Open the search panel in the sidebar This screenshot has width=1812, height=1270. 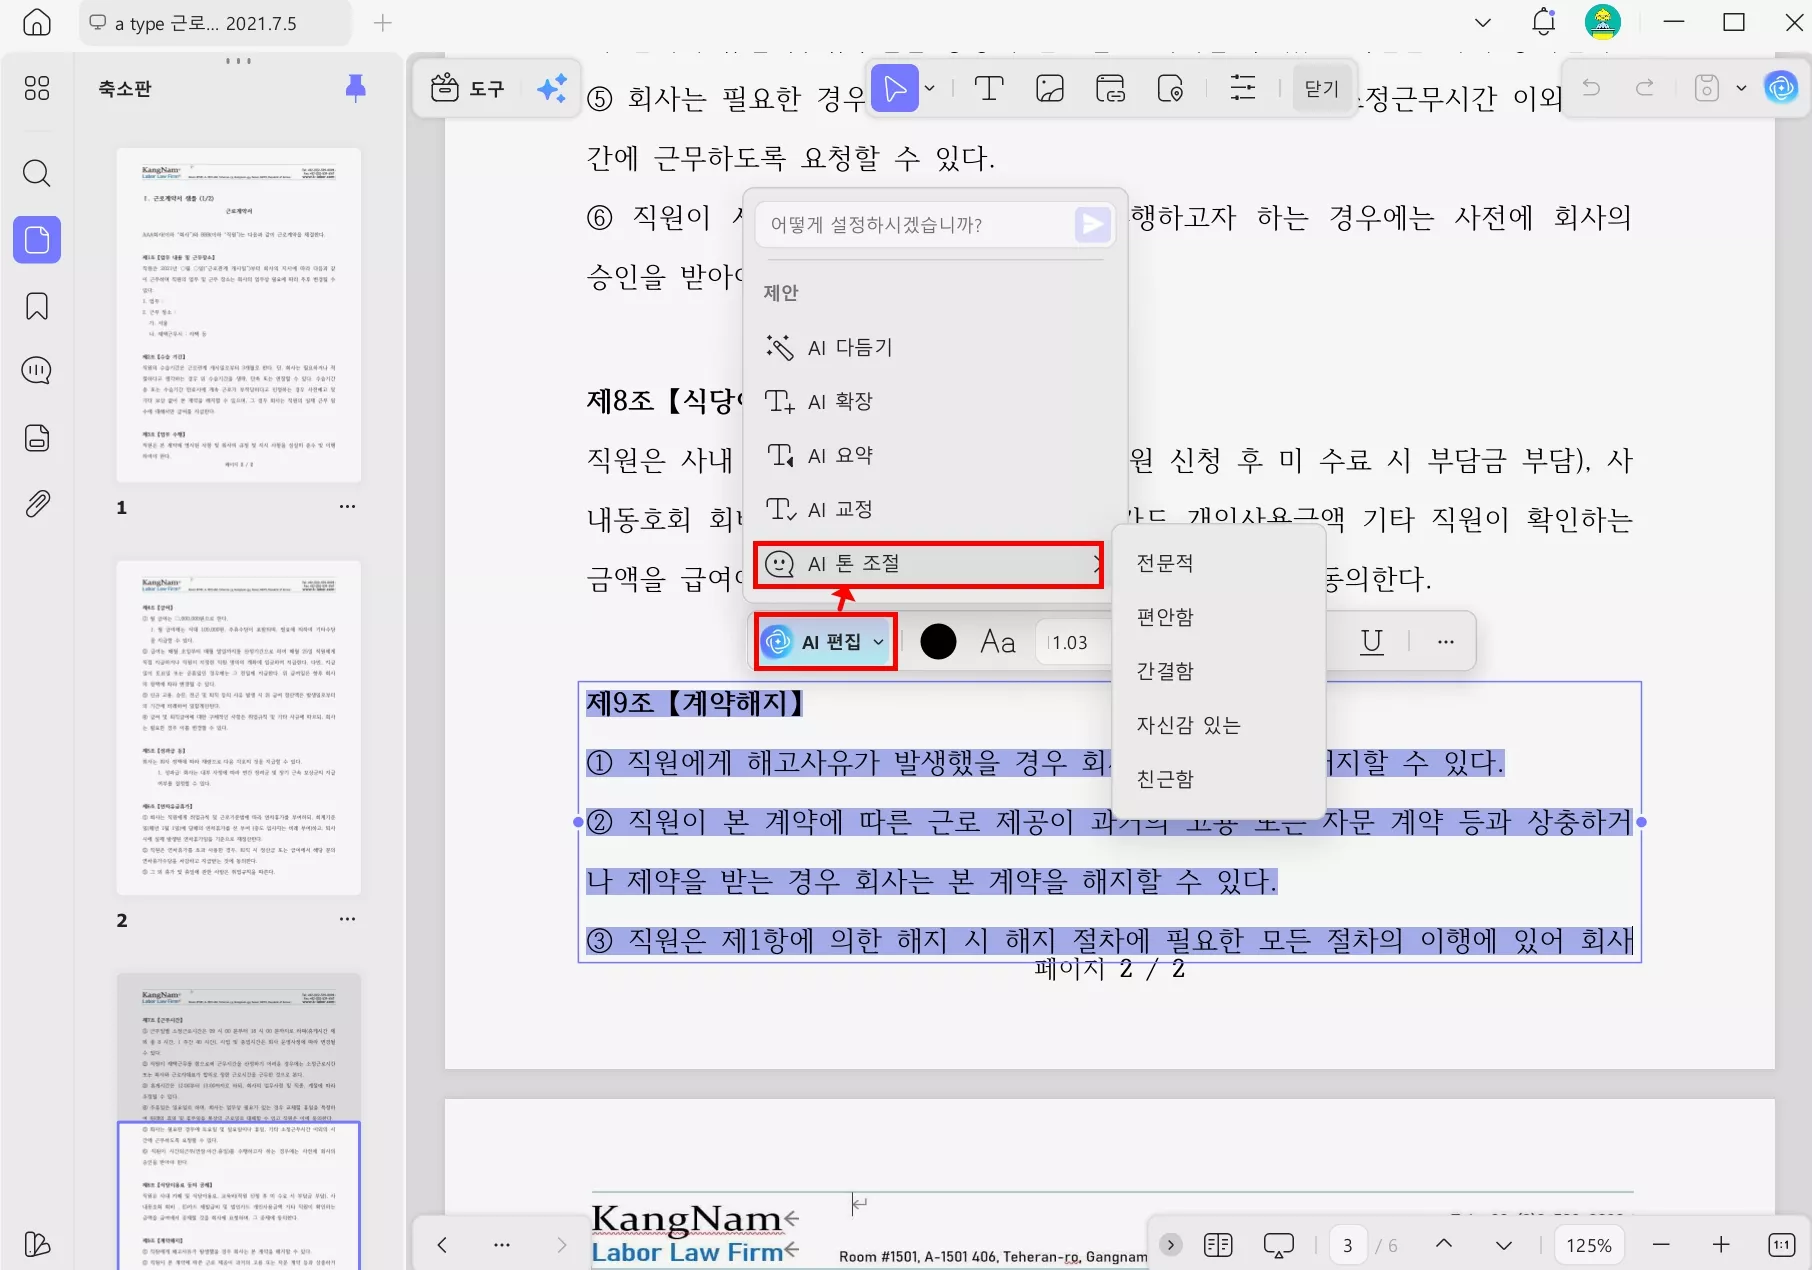[37, 174]
